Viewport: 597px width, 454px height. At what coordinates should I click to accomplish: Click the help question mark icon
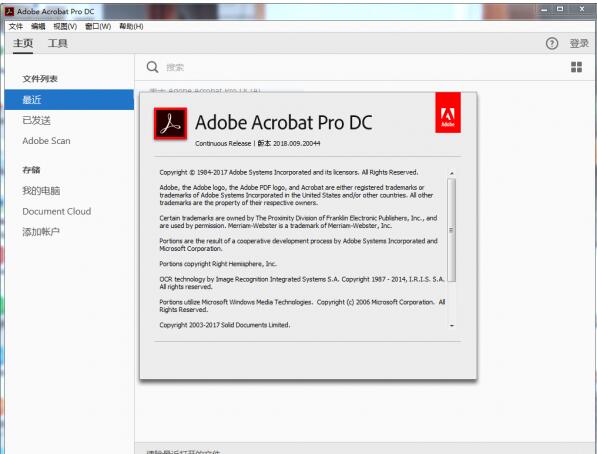(552, 43)
